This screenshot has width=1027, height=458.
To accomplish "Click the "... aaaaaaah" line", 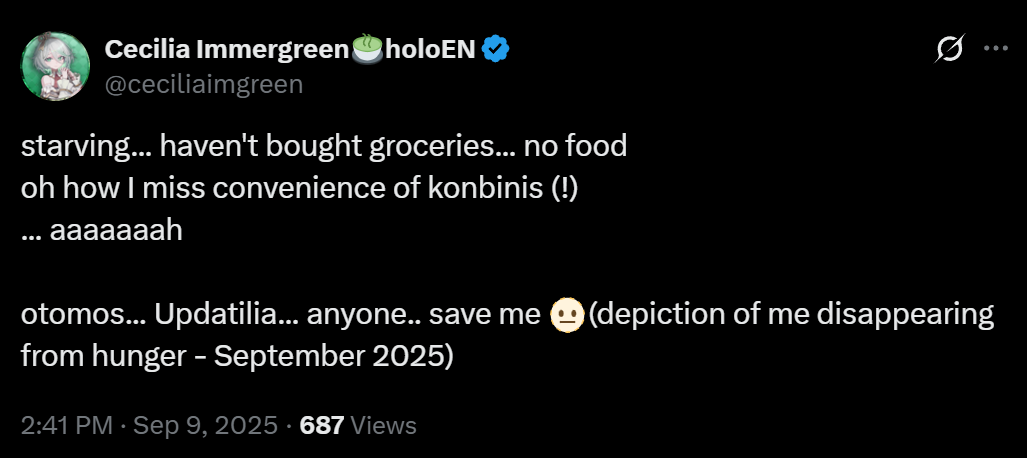I will [x=101, y=231].
